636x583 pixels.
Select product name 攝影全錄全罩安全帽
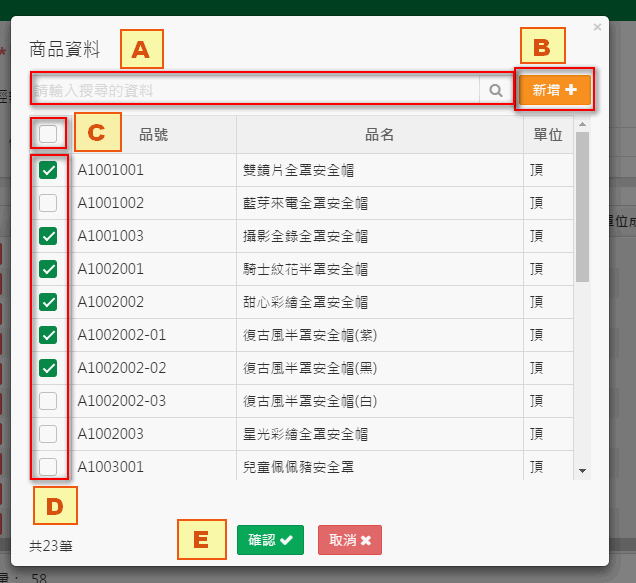[305, 236]
